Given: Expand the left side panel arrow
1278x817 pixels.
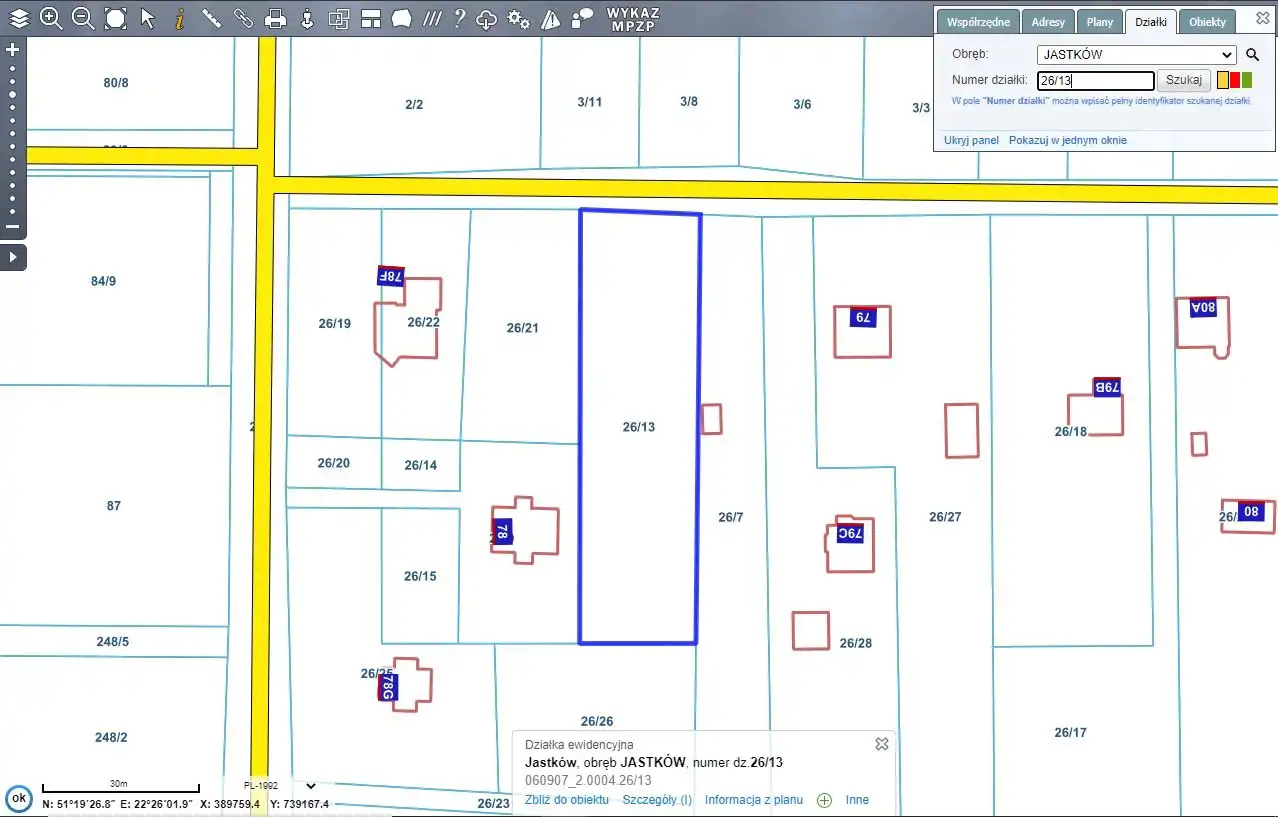Looking at the screenshot, I should click(13, 257).
